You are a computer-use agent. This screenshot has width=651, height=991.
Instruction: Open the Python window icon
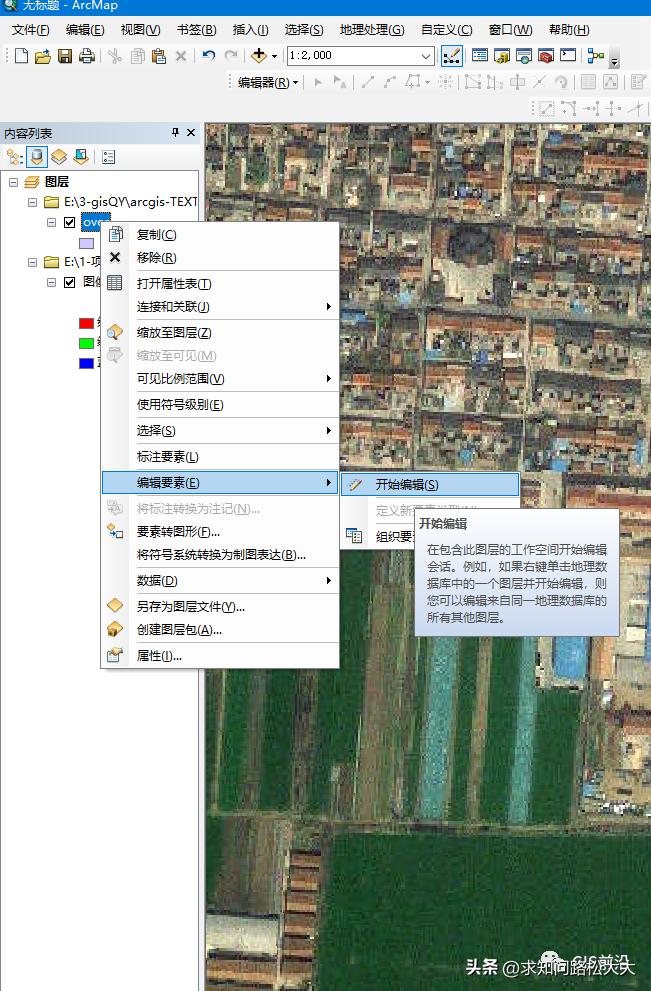568,56
